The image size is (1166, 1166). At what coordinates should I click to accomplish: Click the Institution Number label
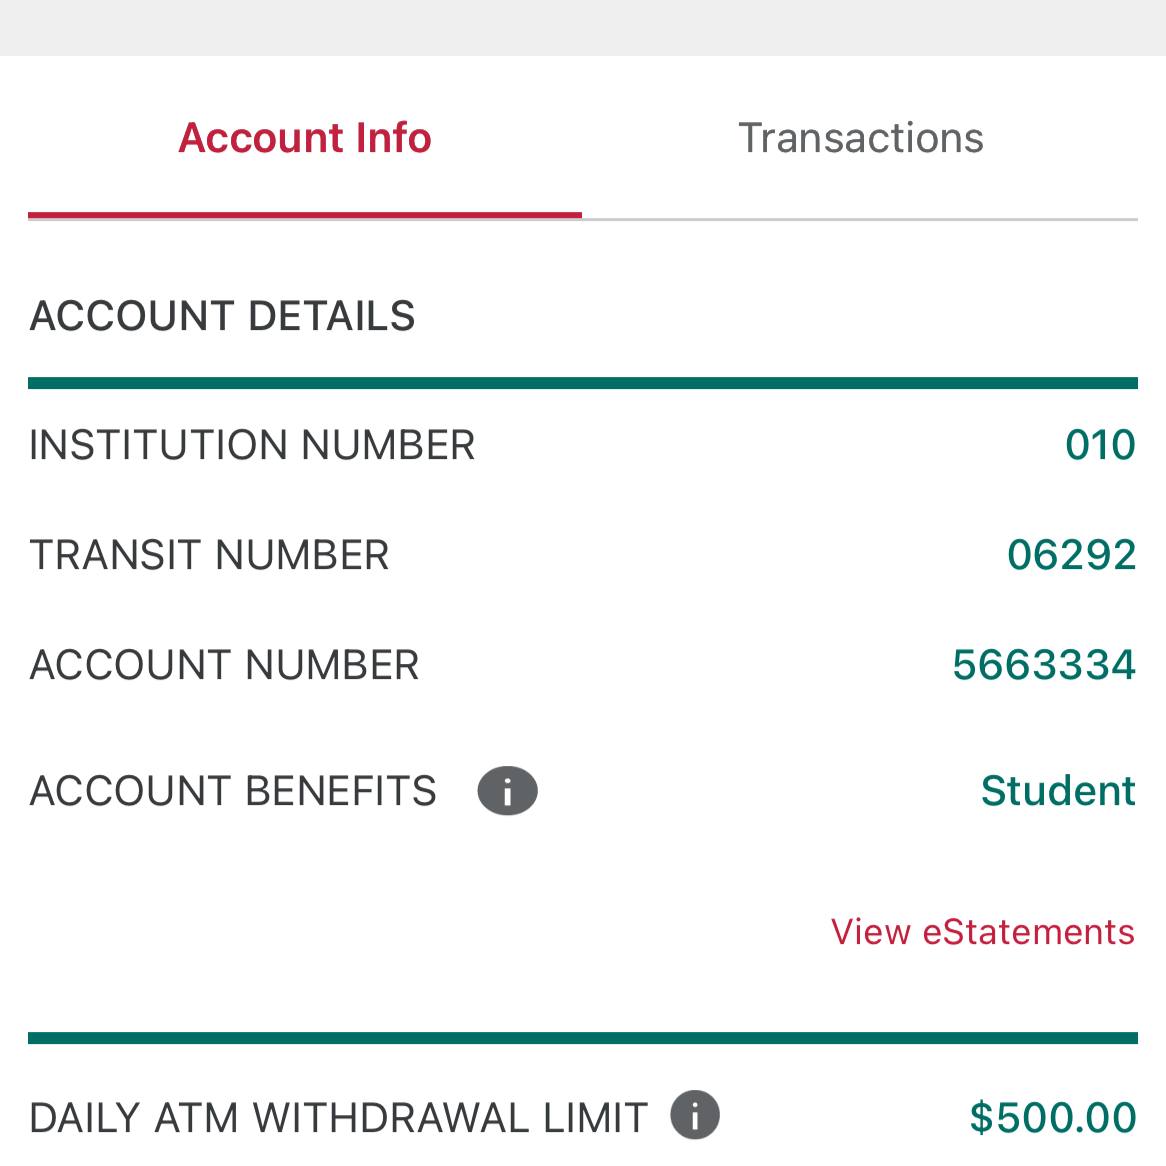tap(252, 445)
